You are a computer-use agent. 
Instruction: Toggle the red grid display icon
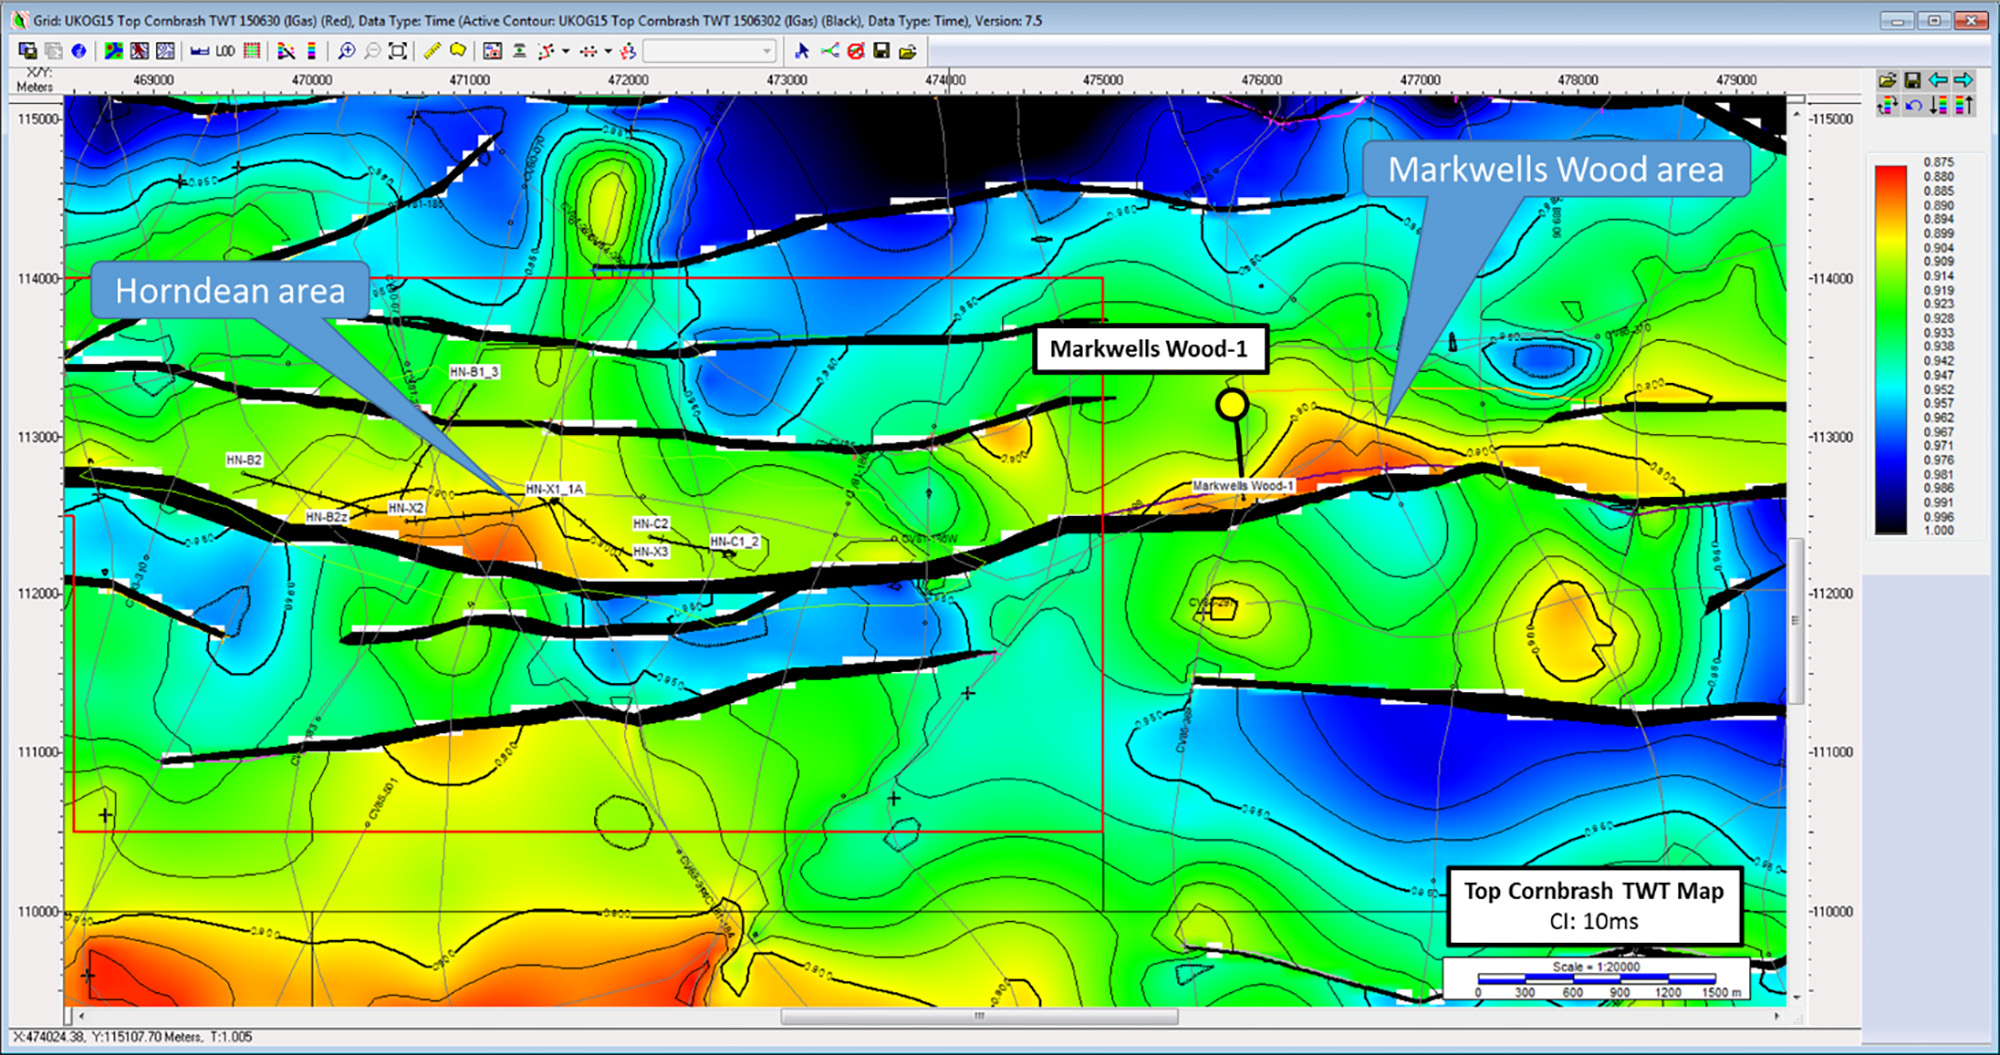click(252, 51)
